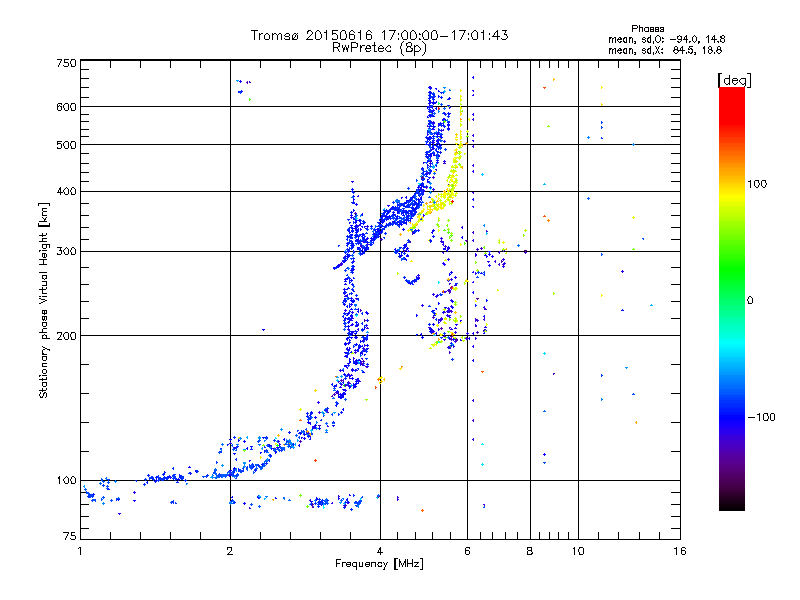This screenshot has height=600, width=800.
Task: Click the colorbar tick label '0'
Action: [x=750, y=301]
